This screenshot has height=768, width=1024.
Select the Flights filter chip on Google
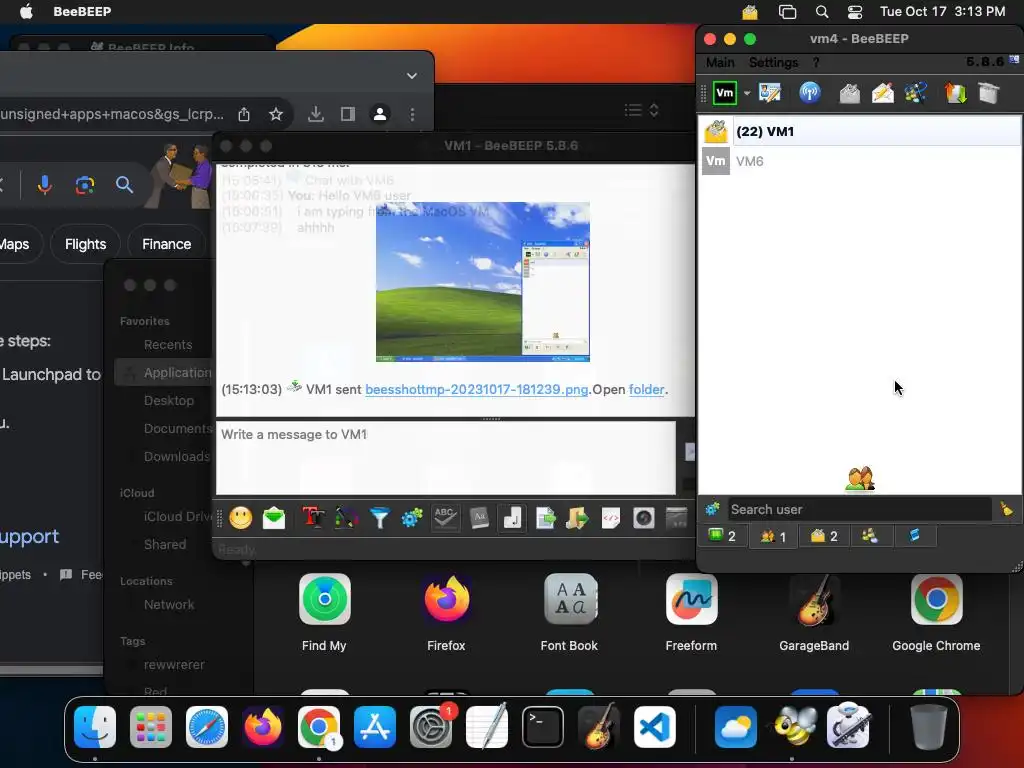[86, 244]
